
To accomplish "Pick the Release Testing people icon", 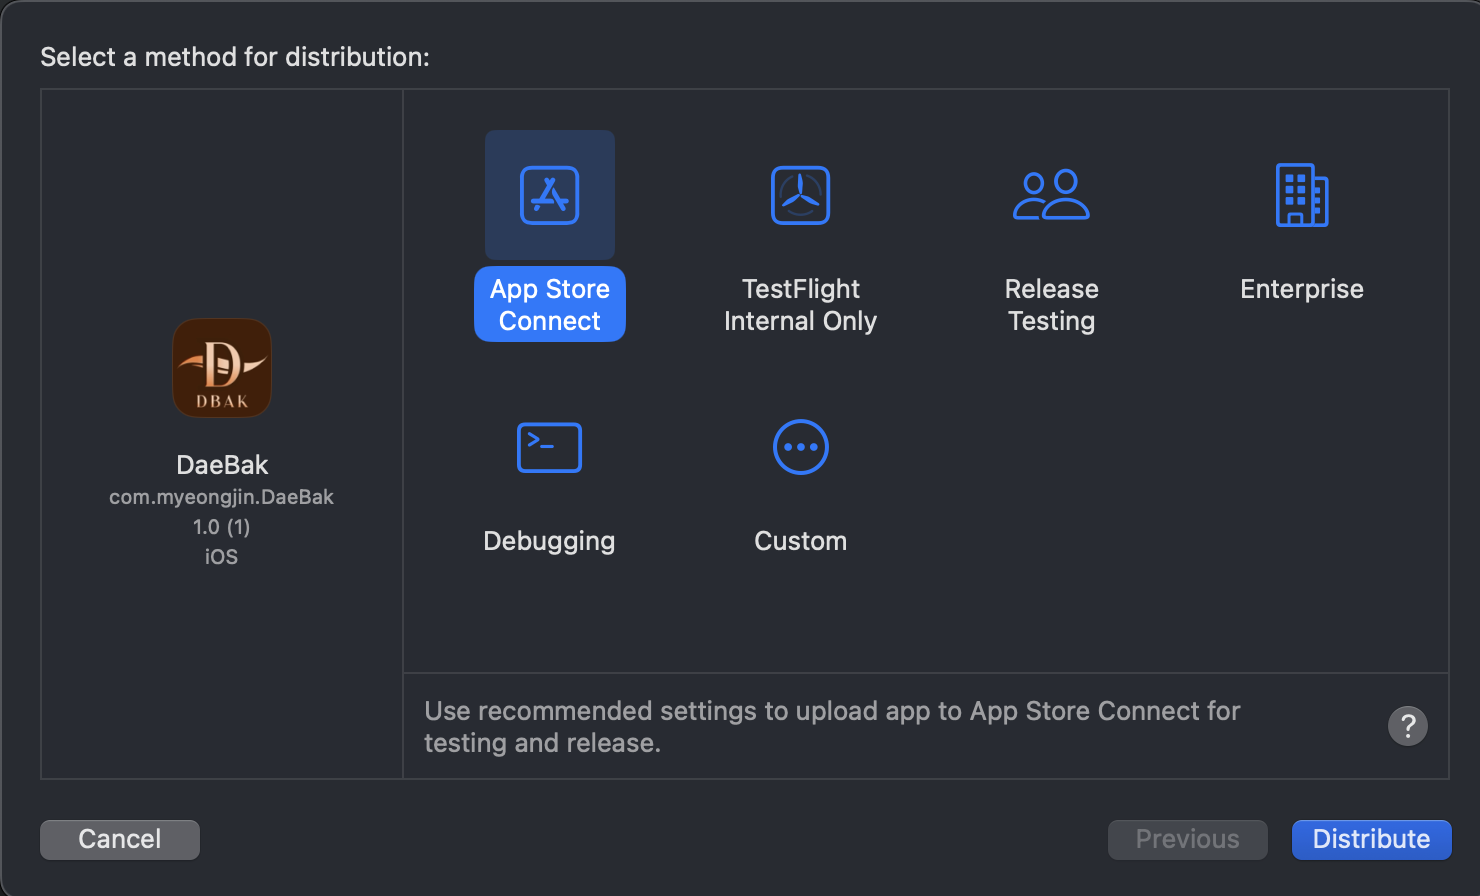I will pyautogui.click(x=1051, y=195).
